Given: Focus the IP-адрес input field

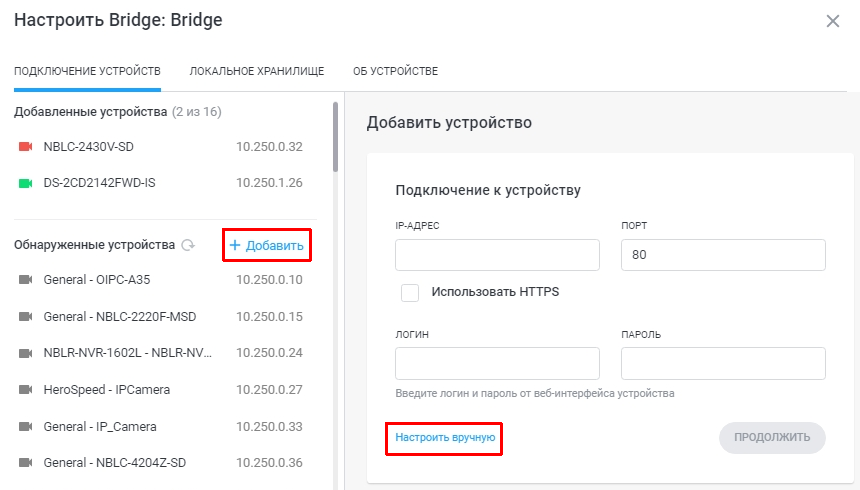Looking at the screenshot, I should [497, 255].
